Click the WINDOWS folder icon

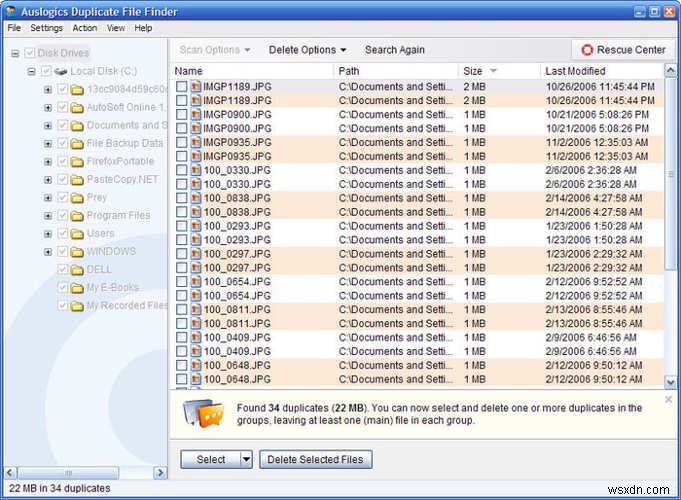click(77, 252)
